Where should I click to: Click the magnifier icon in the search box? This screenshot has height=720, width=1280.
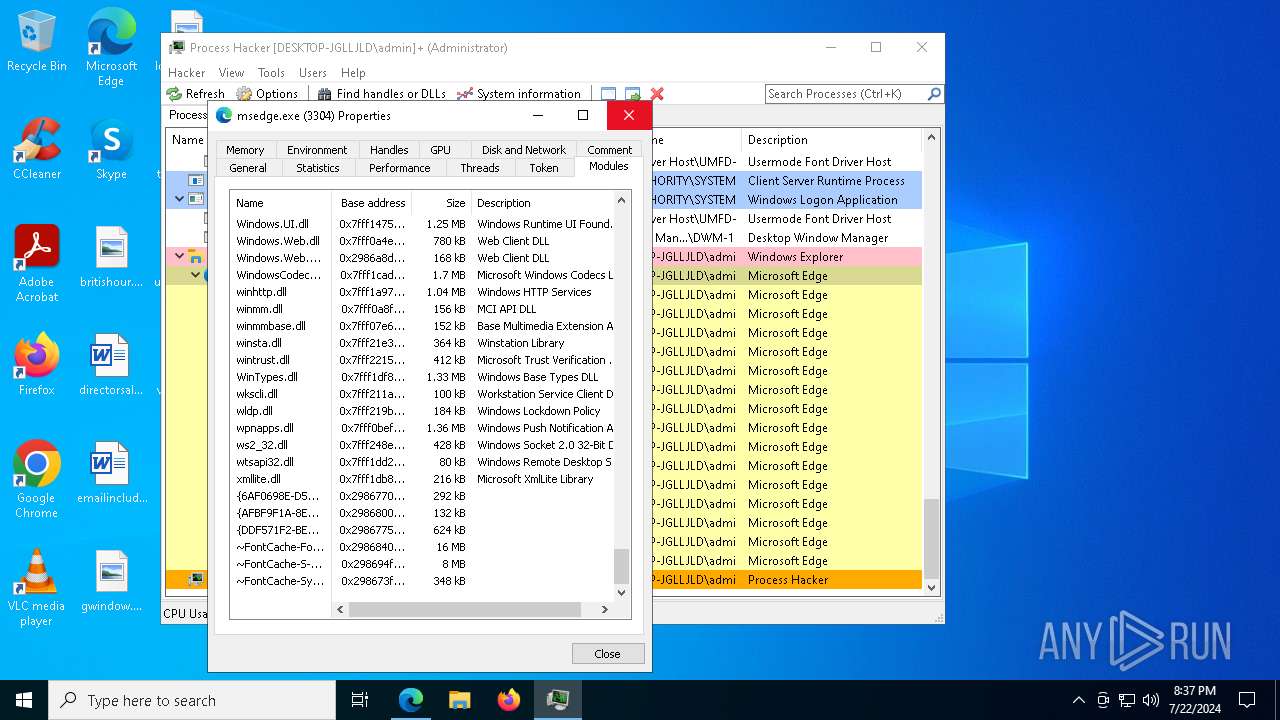coord(934,93)
